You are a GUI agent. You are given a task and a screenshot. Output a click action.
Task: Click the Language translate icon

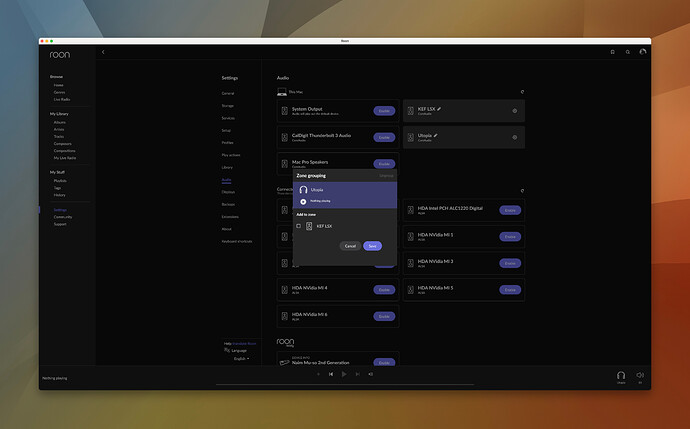227,350
